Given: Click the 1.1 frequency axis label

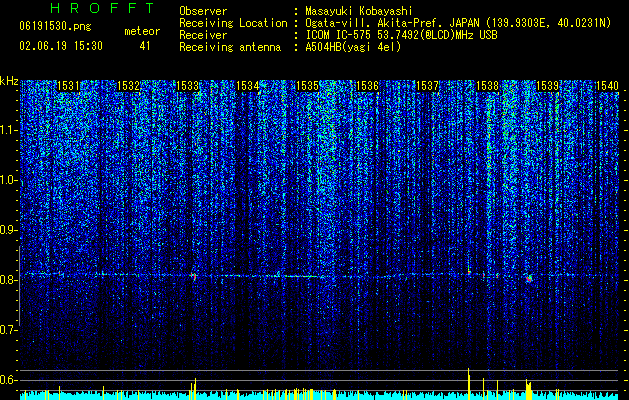Looking at the screenshot, I should (9, 130).
